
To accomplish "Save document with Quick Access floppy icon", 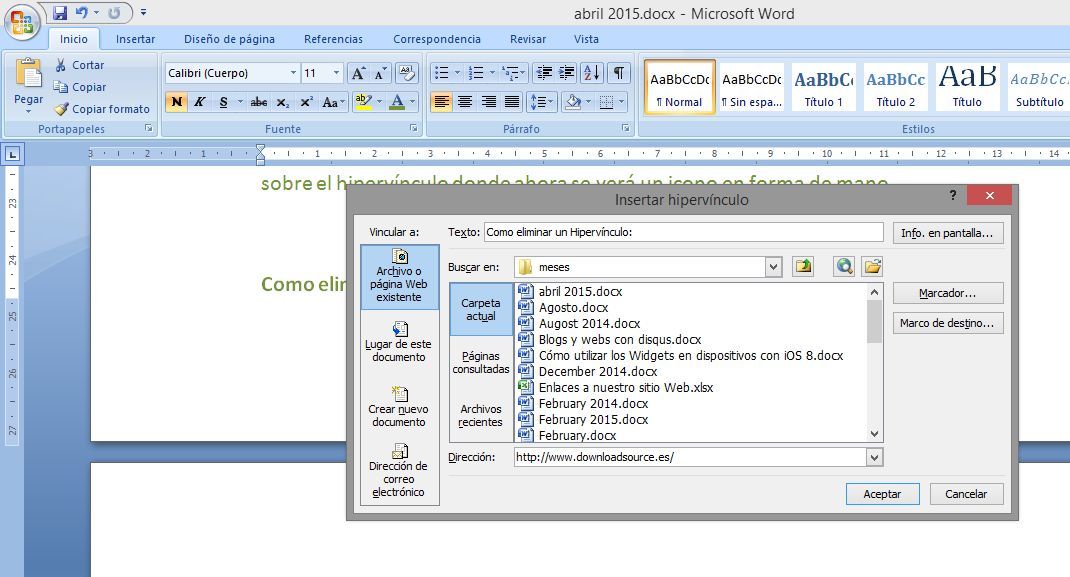I will coord(60,12).
